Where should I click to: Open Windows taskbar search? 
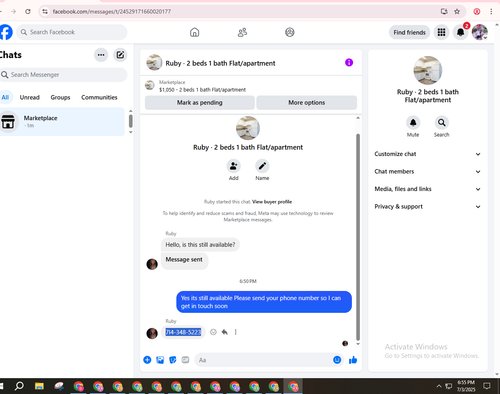click(19, 386)
